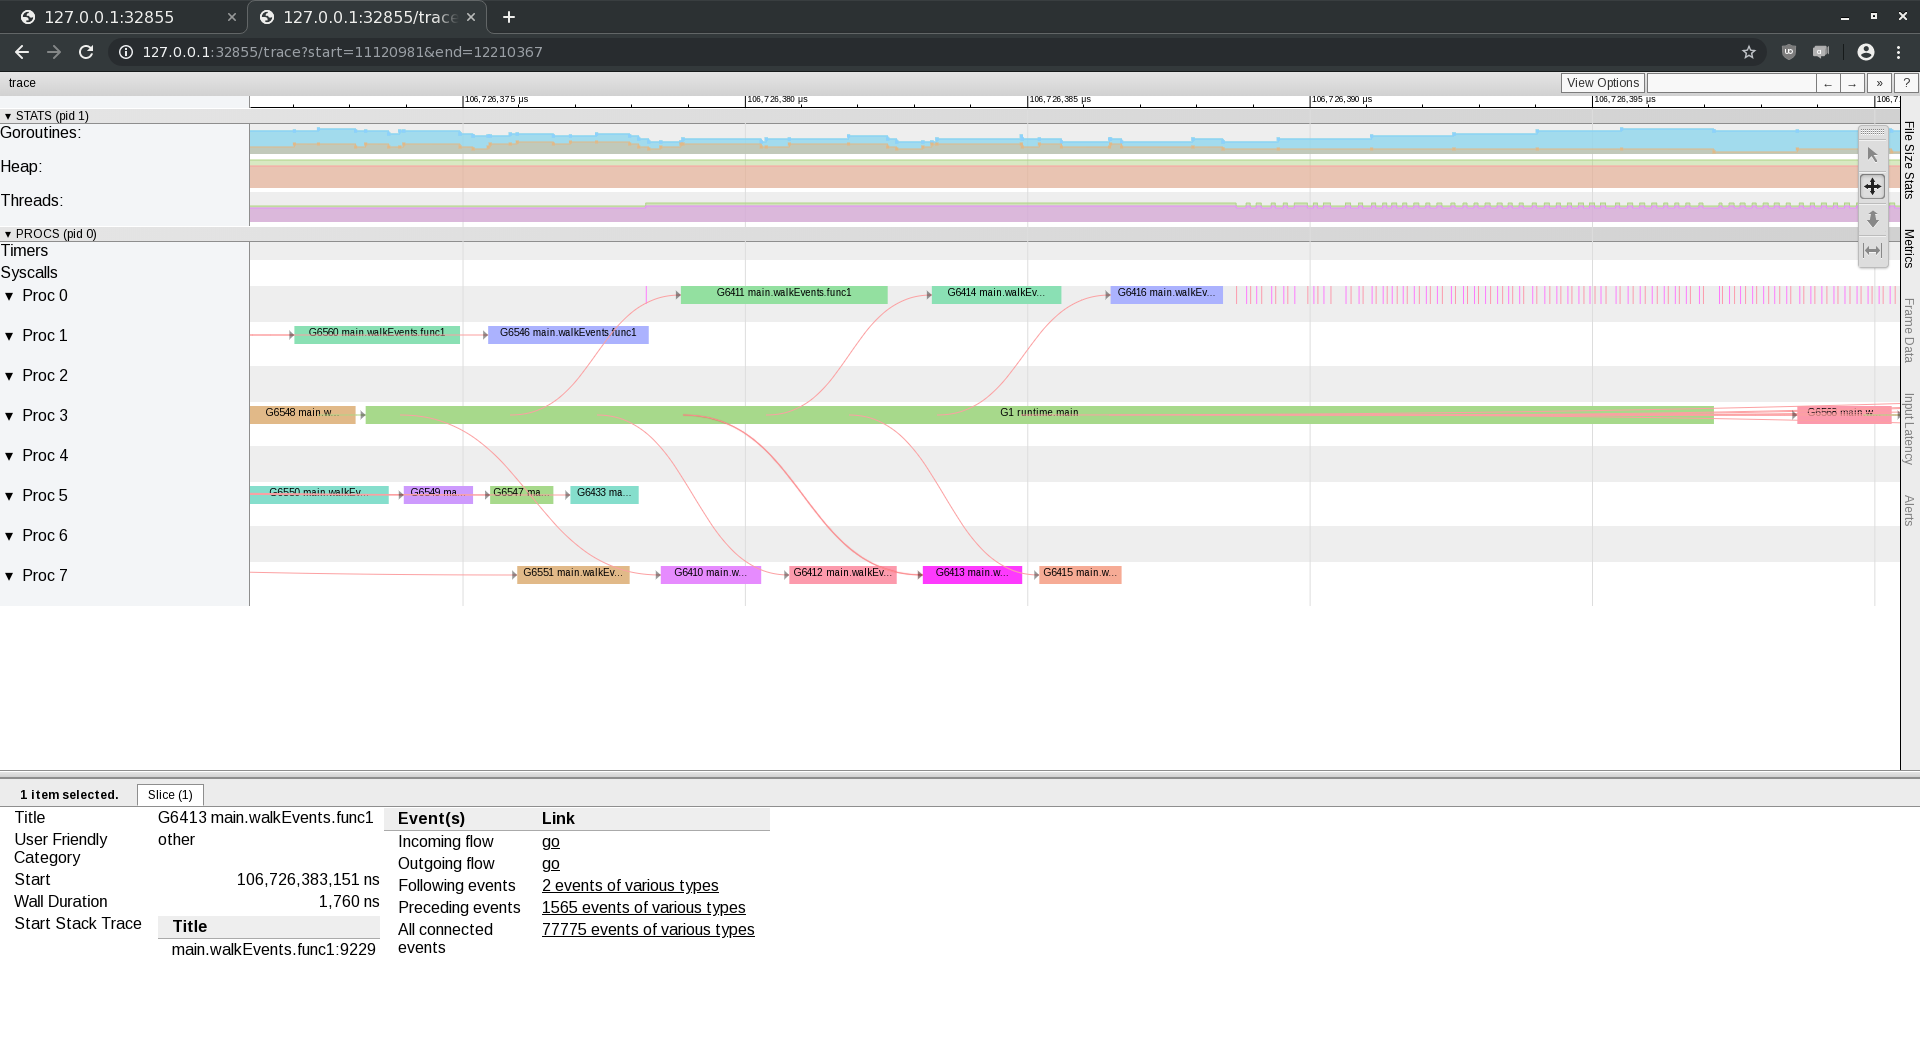1920x1053 pixels.
Task: Collapse the Proc 4 track
Action: pyautogui.click(x=10, y=456)
